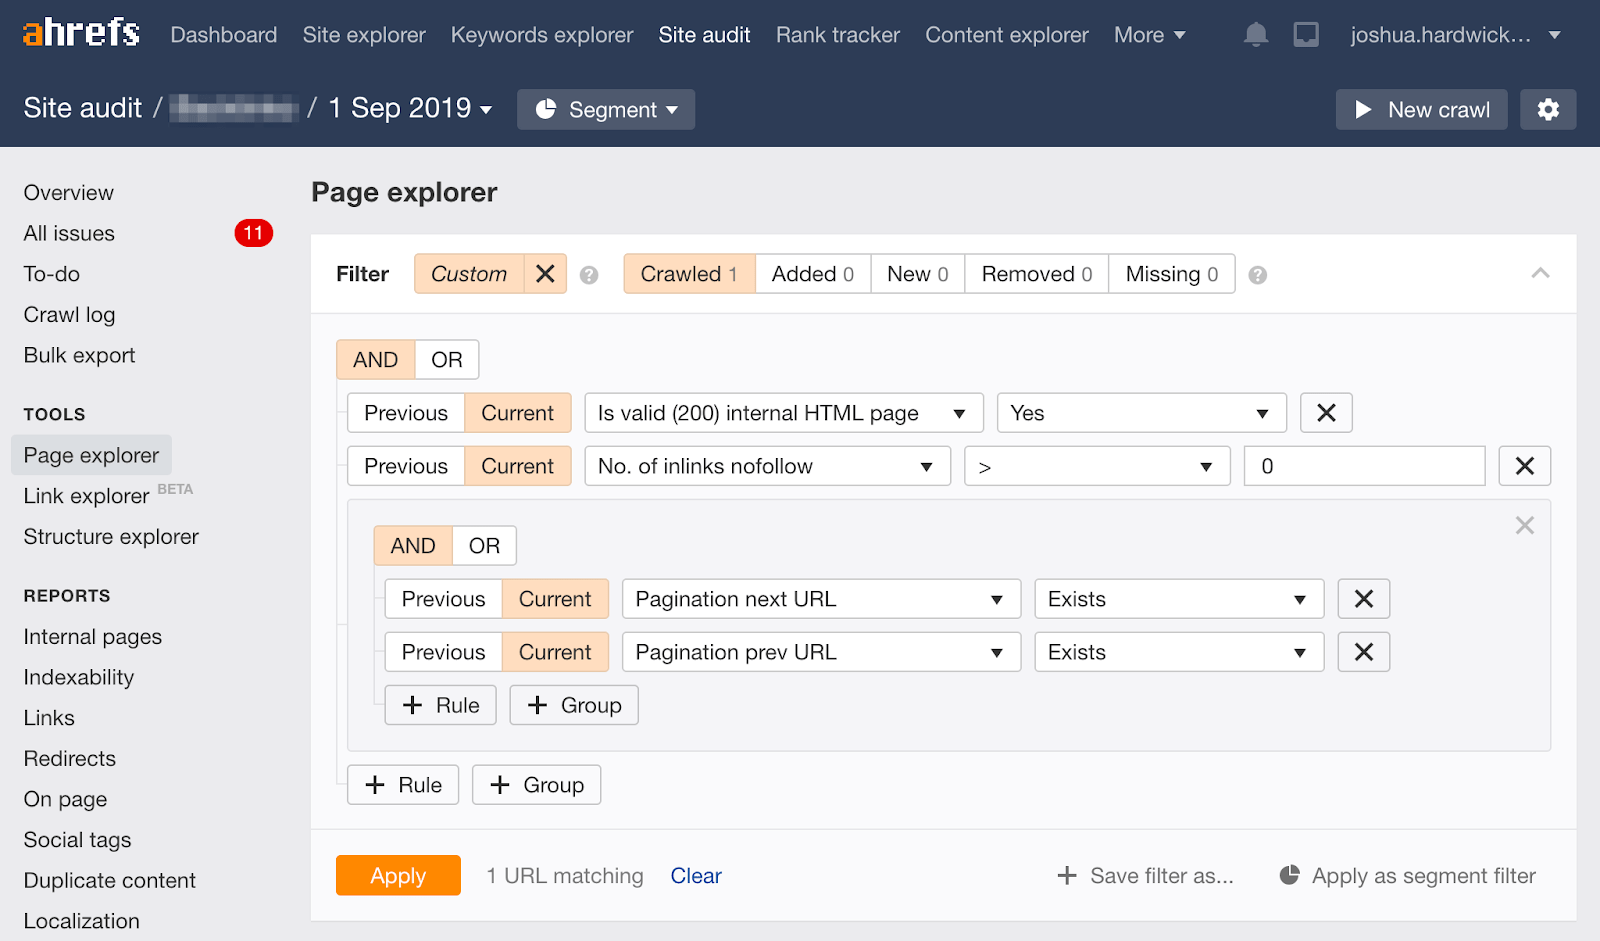1600x941 pixels.
Task: Click the inlinks comparison value input field
Action: (1364, 465)
